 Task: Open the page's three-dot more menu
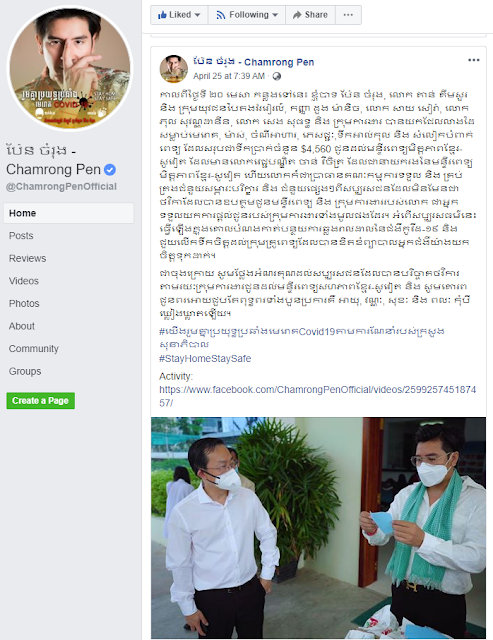[x=348, y=15]
